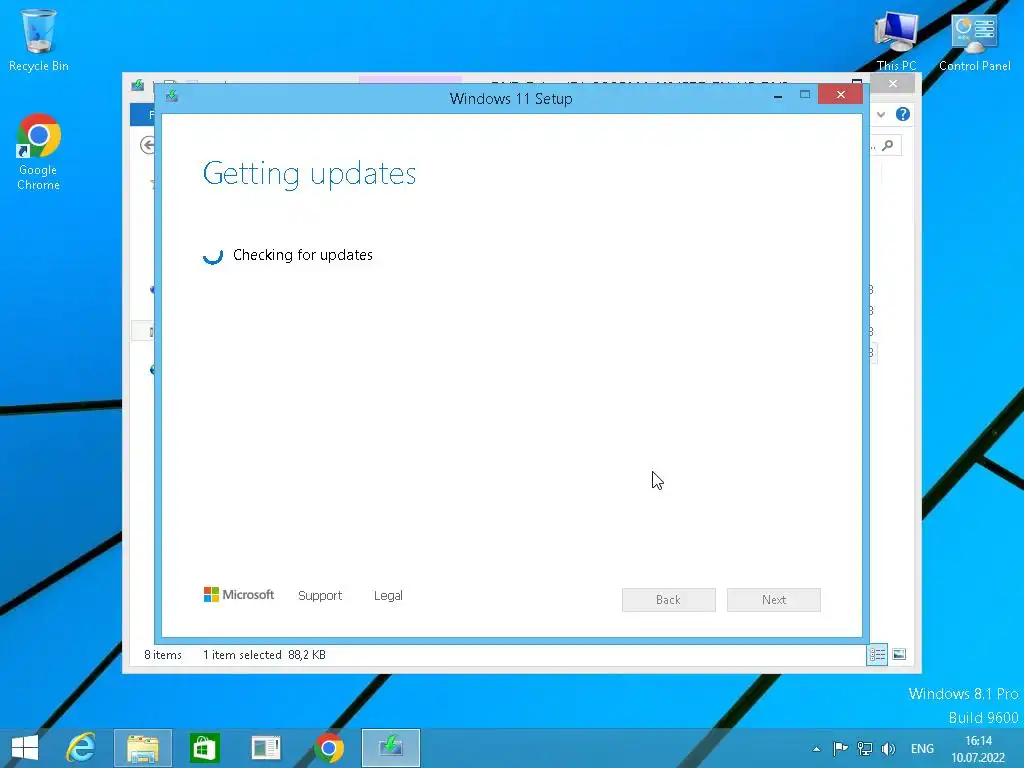The width and height of the screenshot is (1024, 768).
Task: Show hidden tray icons arrow
Action: pos(816,749)
